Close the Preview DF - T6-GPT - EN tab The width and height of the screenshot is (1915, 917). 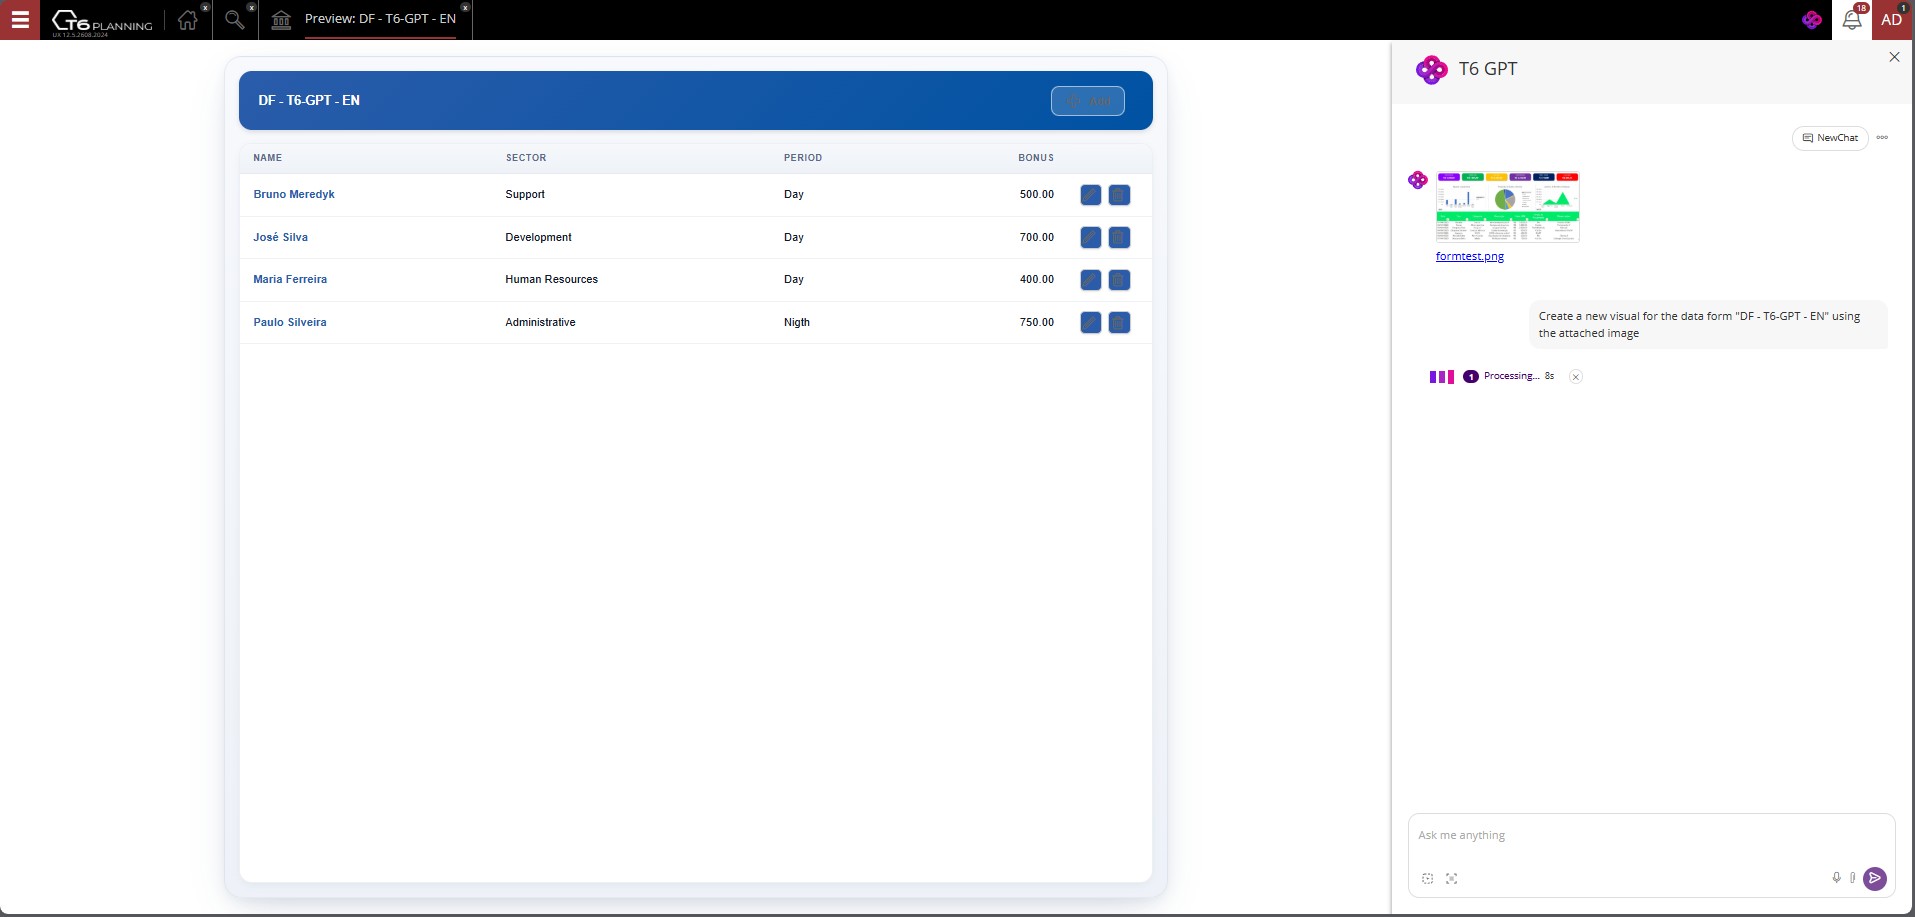click(x=465, y=7)
